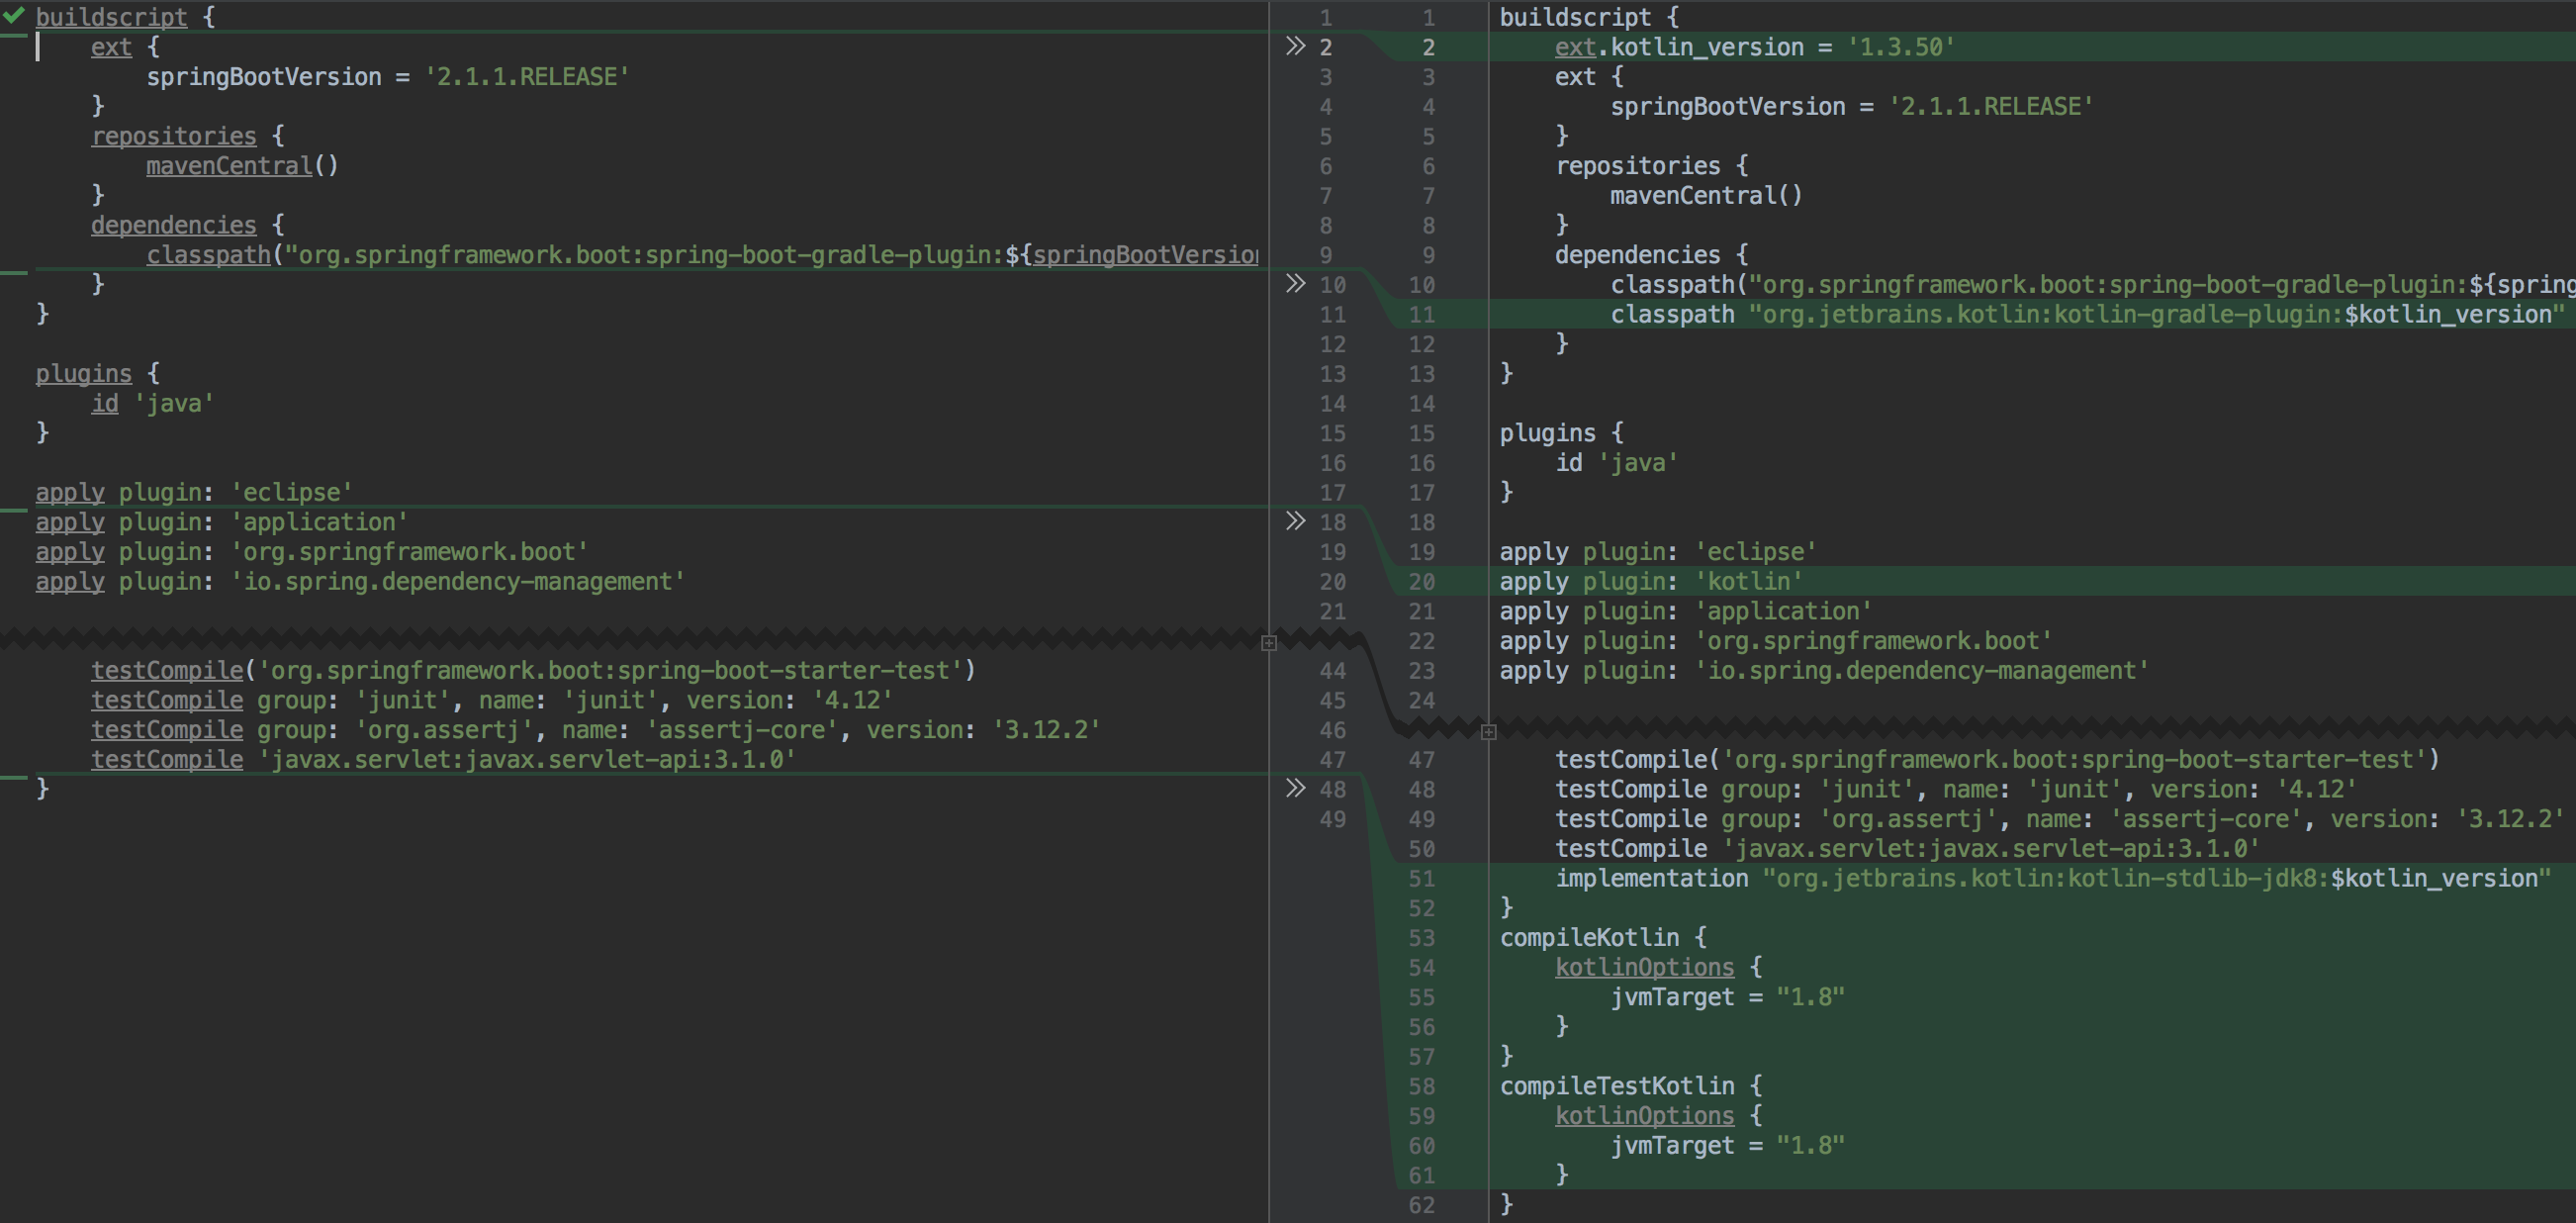2576x1223 pixels.
Task: Click the implementation kotlin-stdlib-jdk8 line
Action: [2052, 878]
